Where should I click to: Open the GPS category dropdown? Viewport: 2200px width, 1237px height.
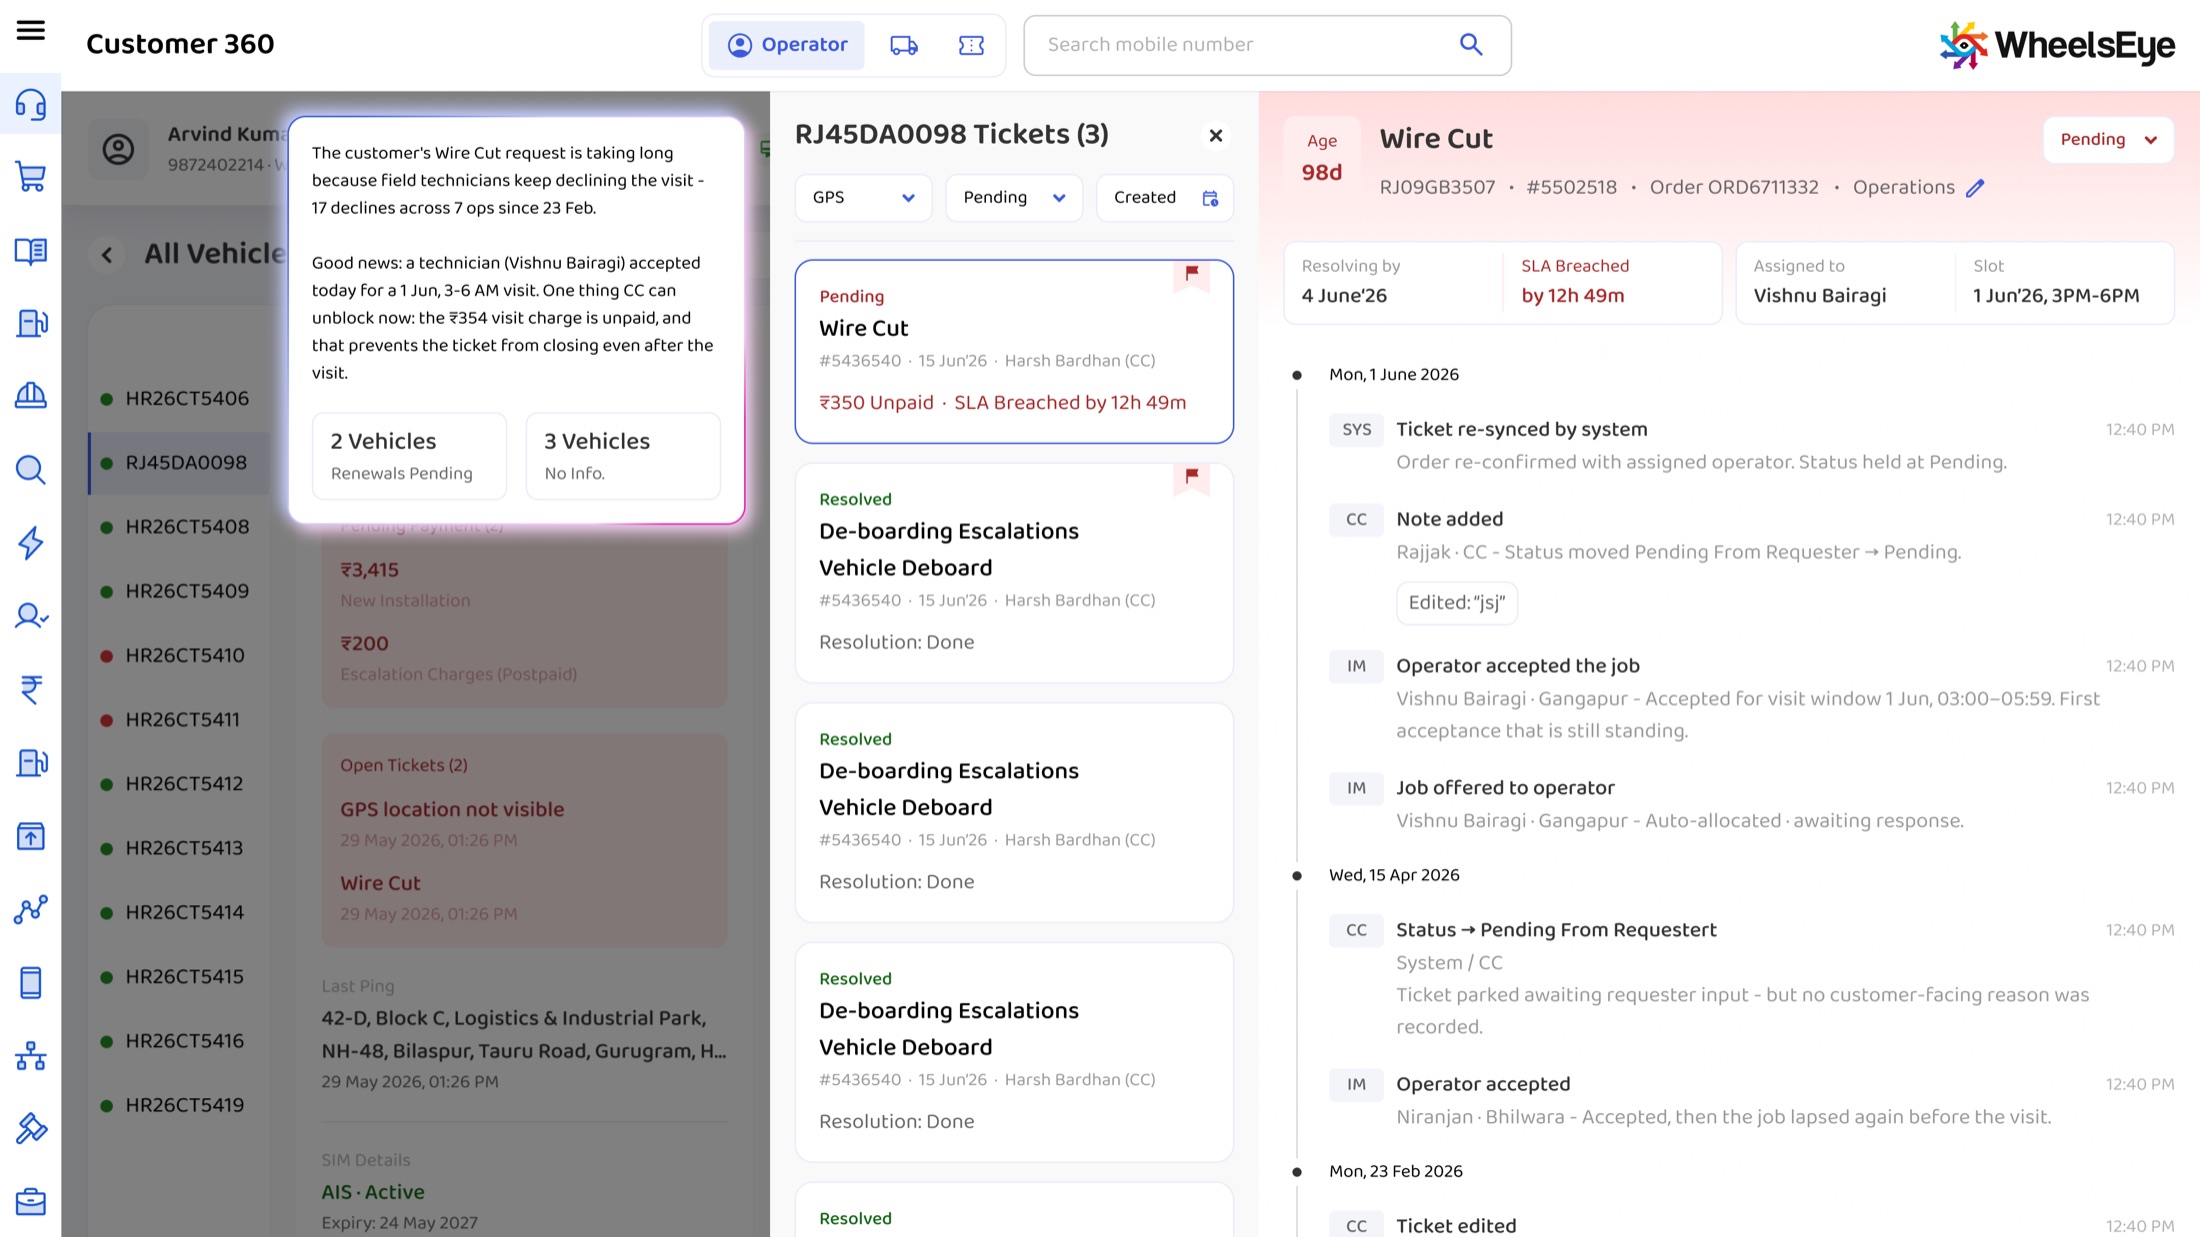click(863, 198)
